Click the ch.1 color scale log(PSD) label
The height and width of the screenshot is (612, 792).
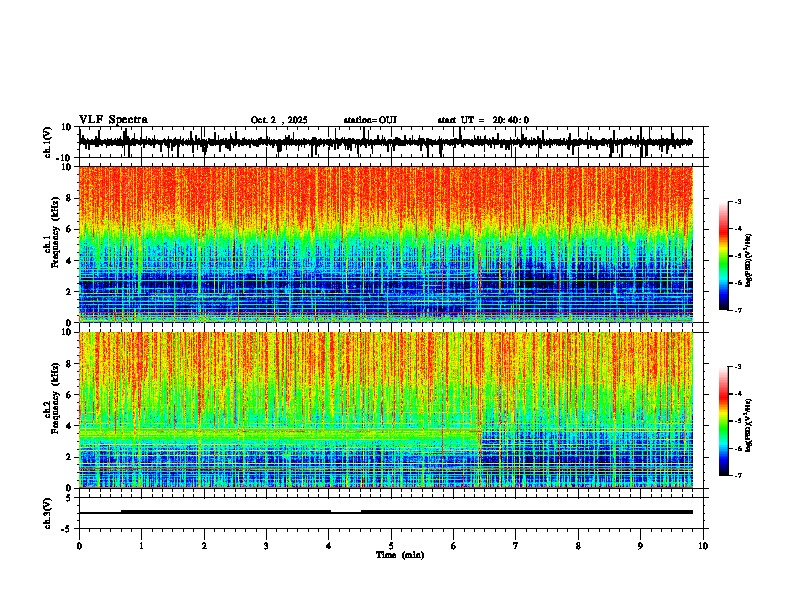pos(748,260)
